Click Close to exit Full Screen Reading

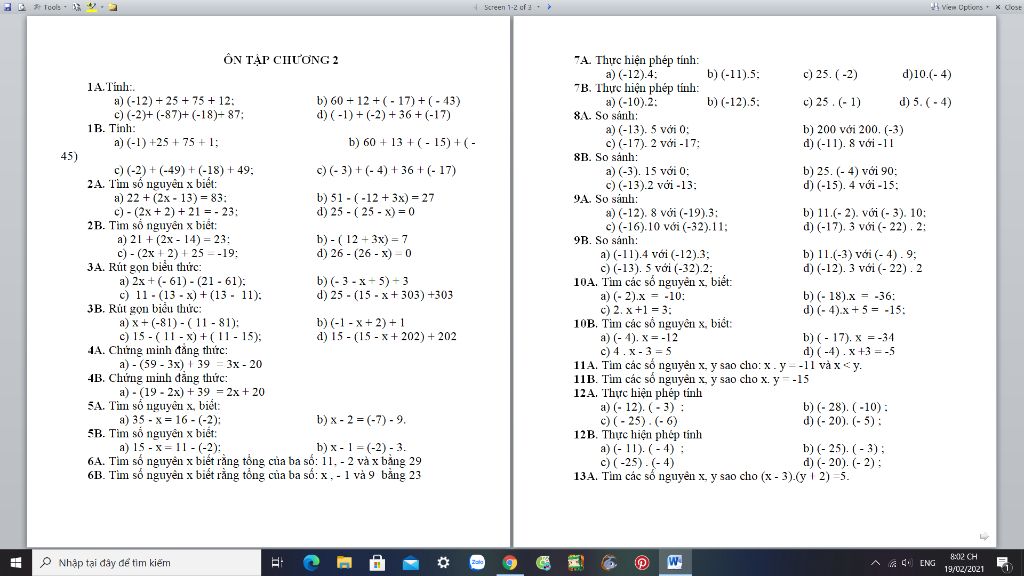coord(1008,7)
